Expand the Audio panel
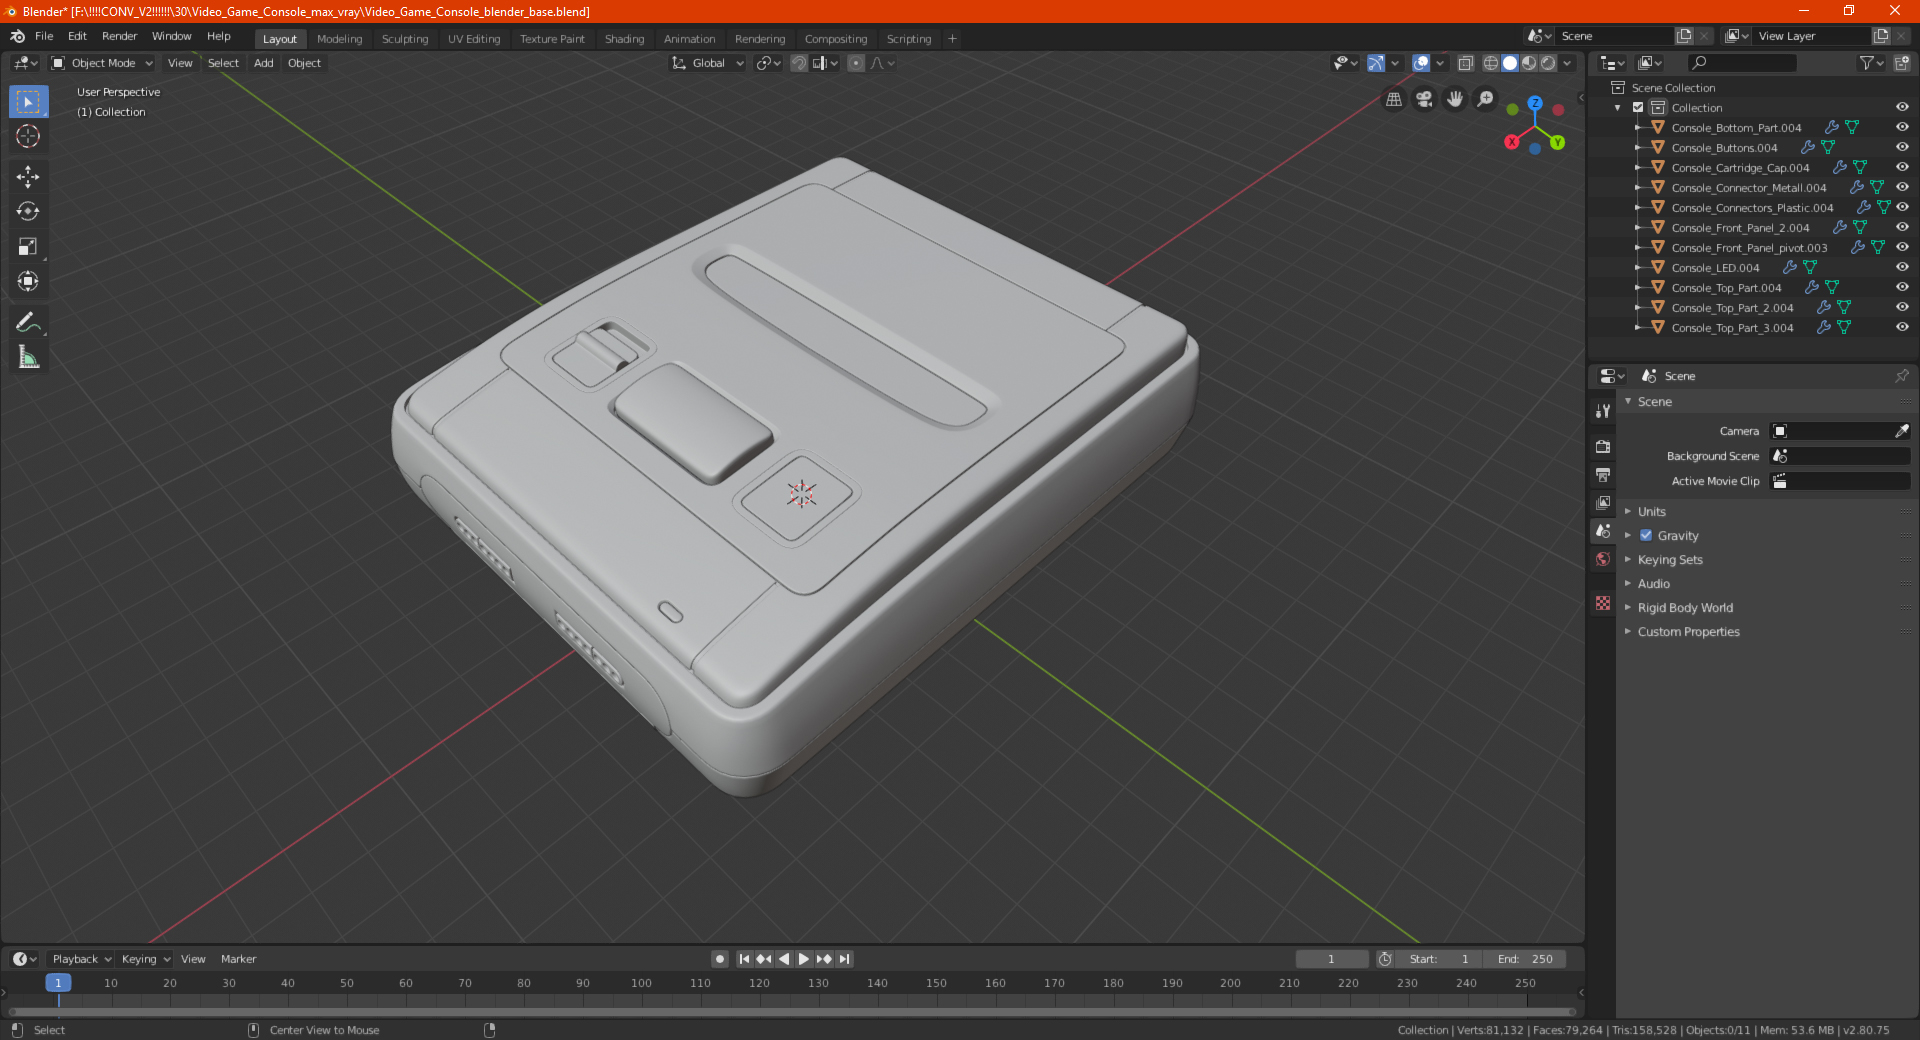Viewport: 1920px width, 1040px height. point(1653,584)
